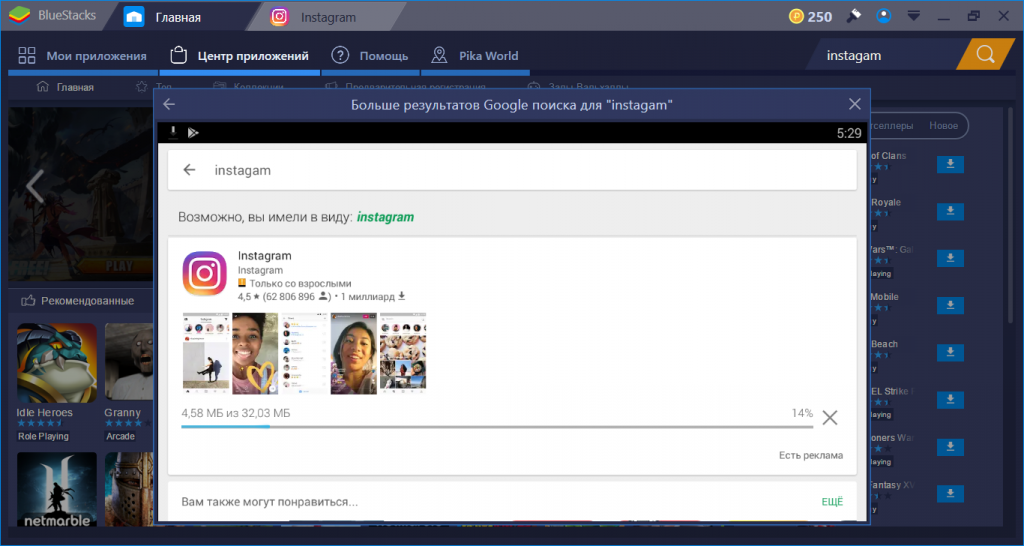Open the Pika World tab
The image size is (1024, 546).
[475, 56]
